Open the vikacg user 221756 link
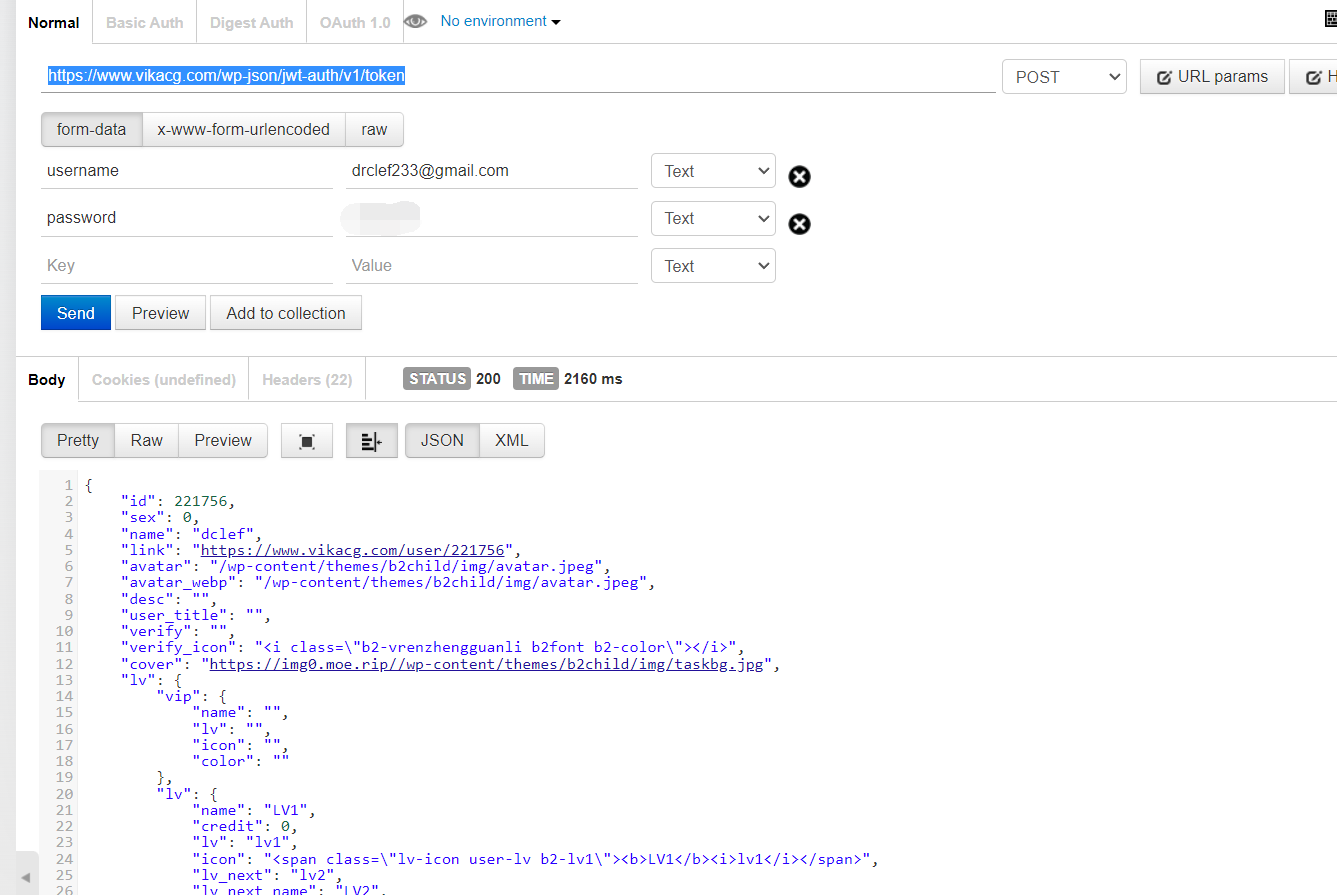Viewport: 1337px width, 895px height. 356,550
